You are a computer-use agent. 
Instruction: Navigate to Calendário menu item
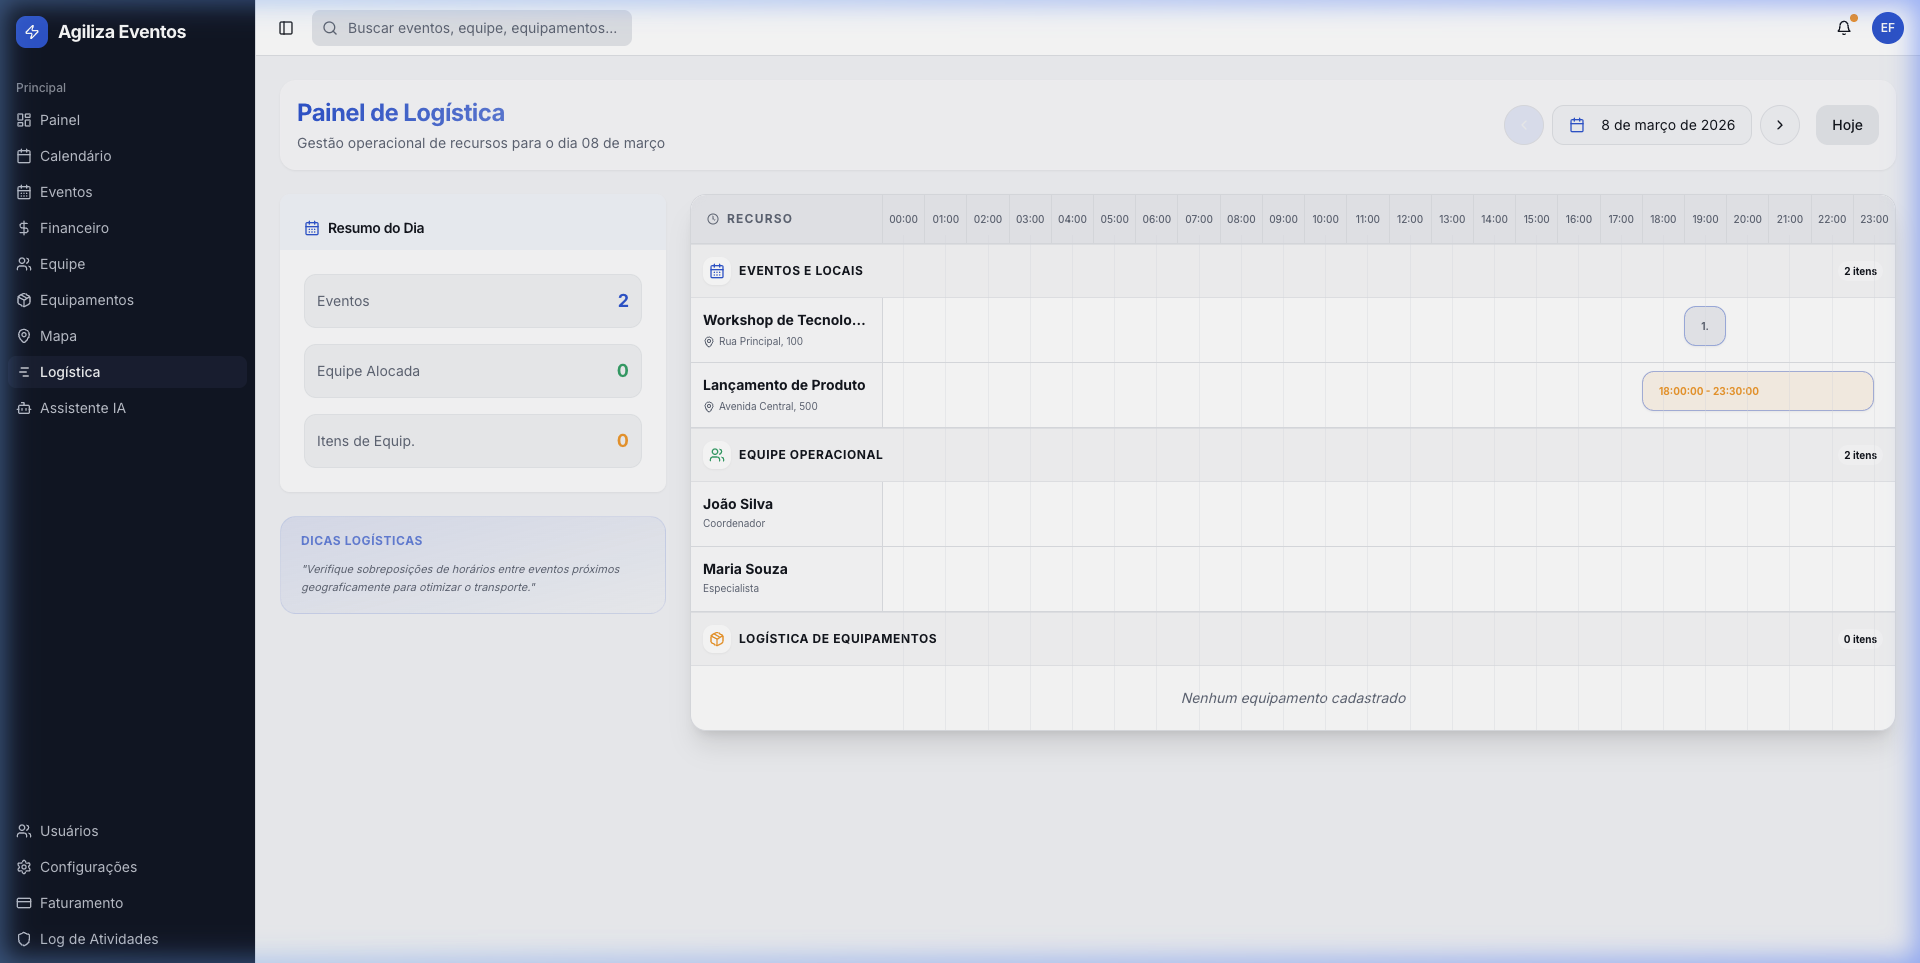point(75,156)
